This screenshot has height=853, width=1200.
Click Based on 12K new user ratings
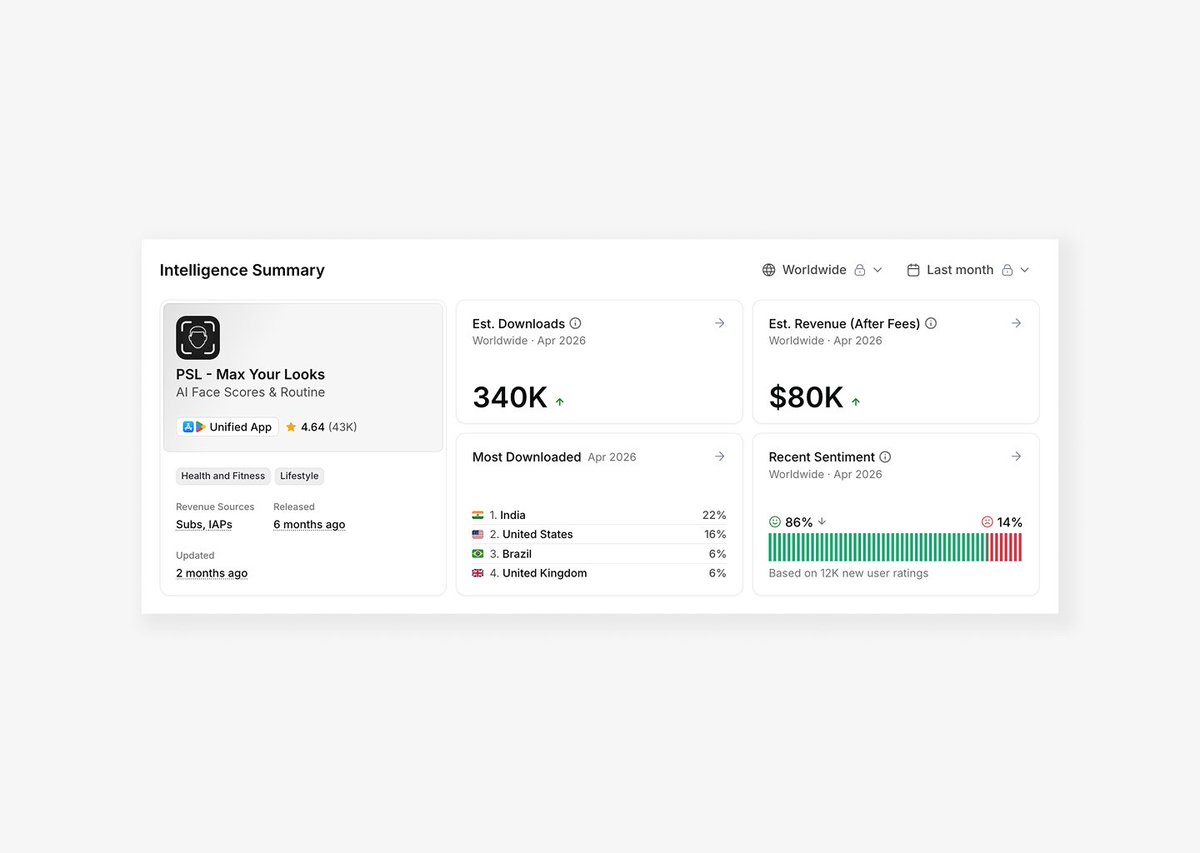click(x=848, y=573)
